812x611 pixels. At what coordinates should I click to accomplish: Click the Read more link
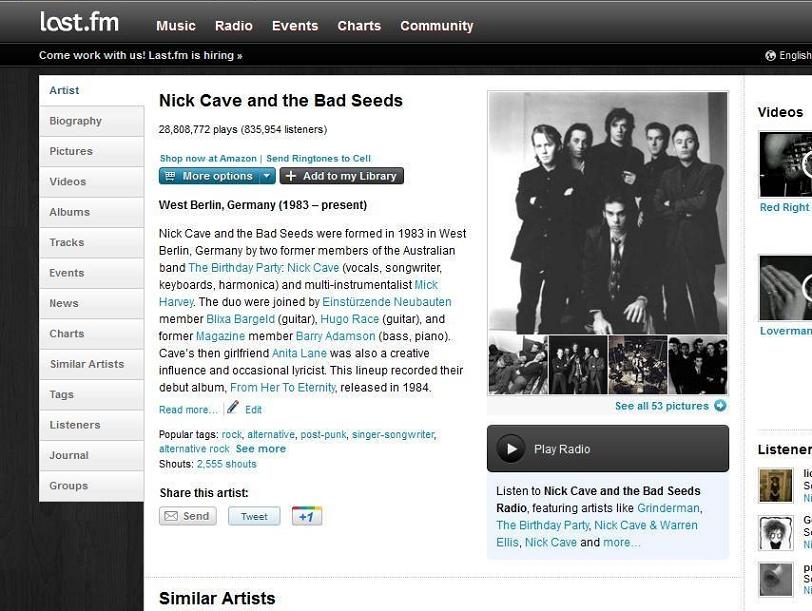pos(188,410)
